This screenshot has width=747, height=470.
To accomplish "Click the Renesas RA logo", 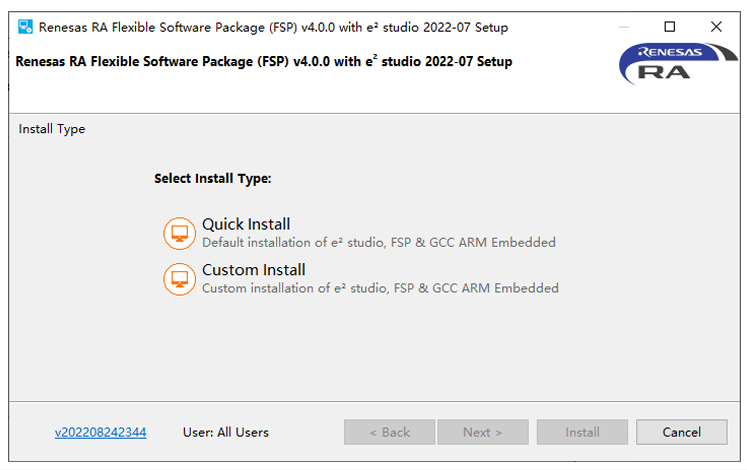I will [677, 63].
